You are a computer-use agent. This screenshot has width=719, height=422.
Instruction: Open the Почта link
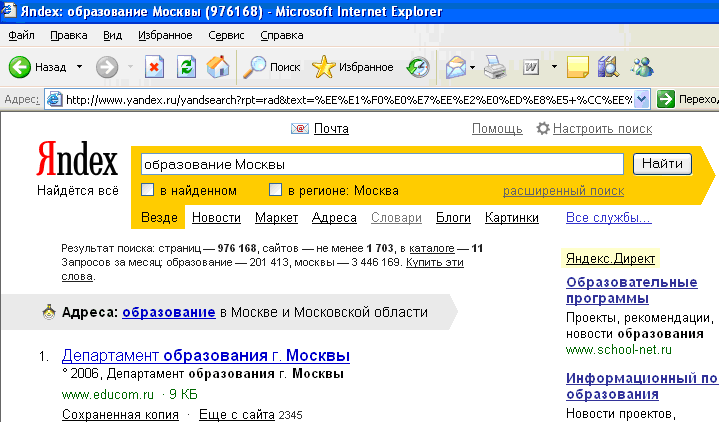[331, 129]
